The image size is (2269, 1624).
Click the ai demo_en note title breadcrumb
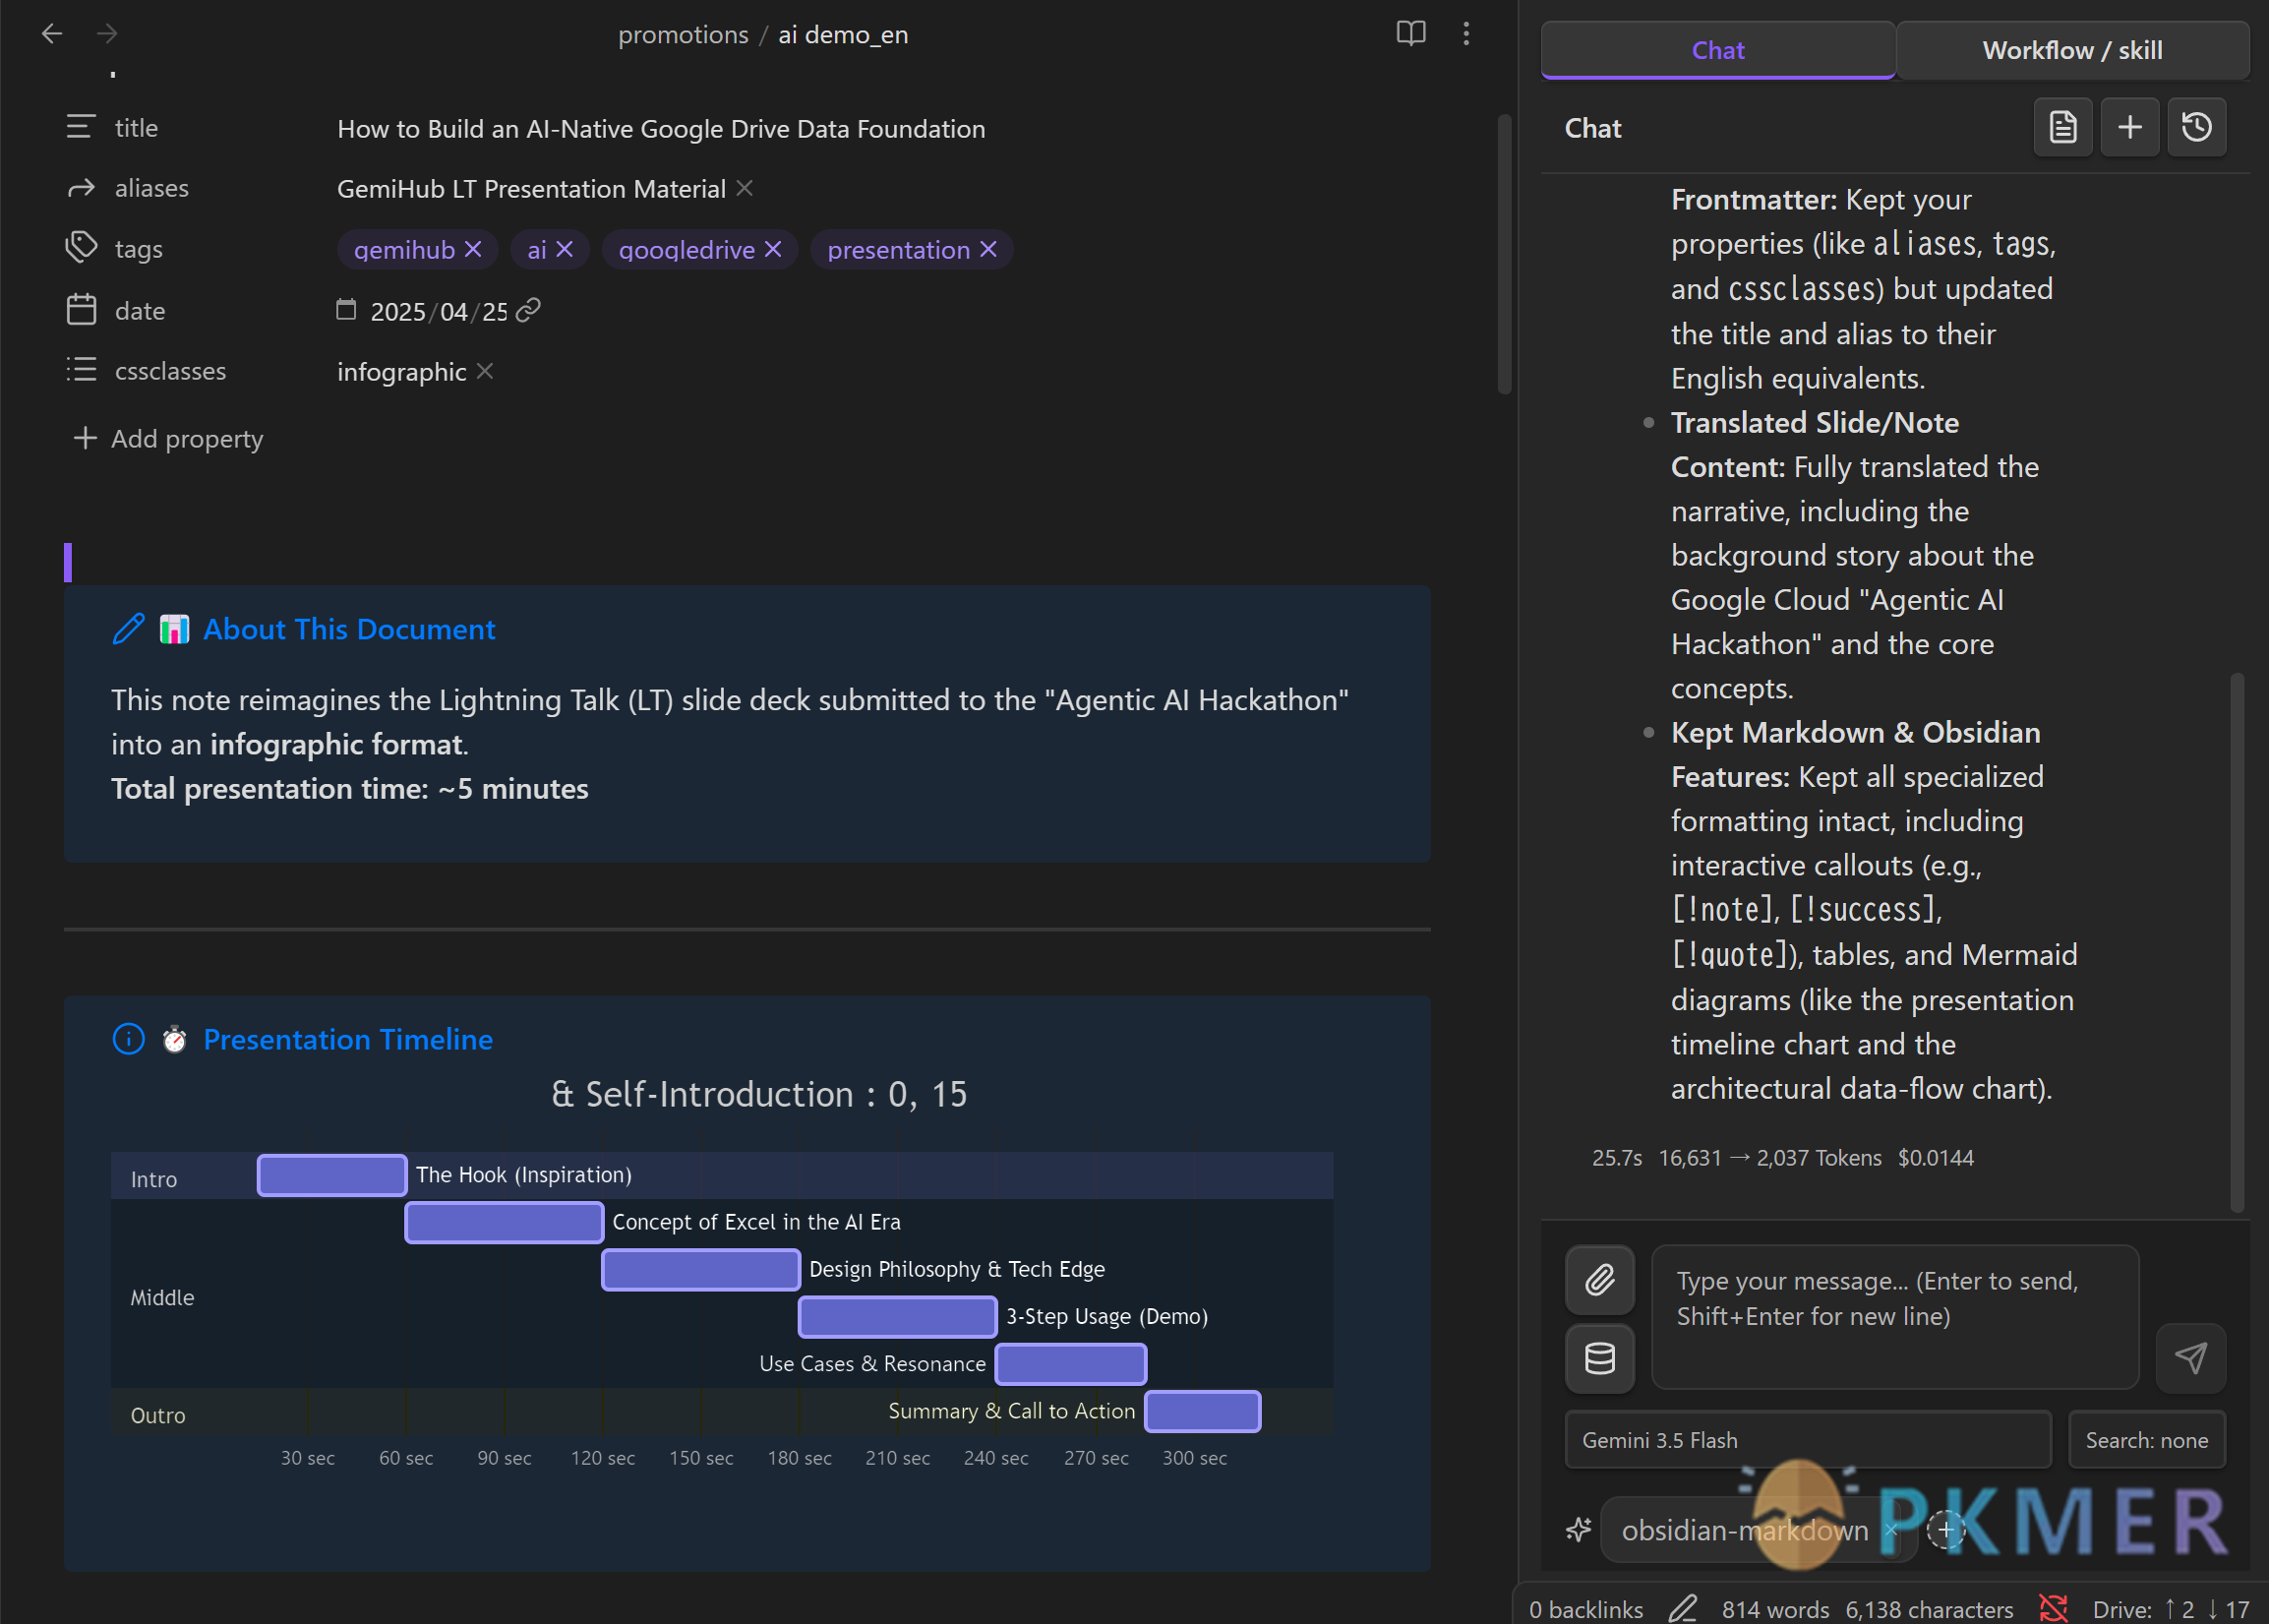tap(843, 35)
